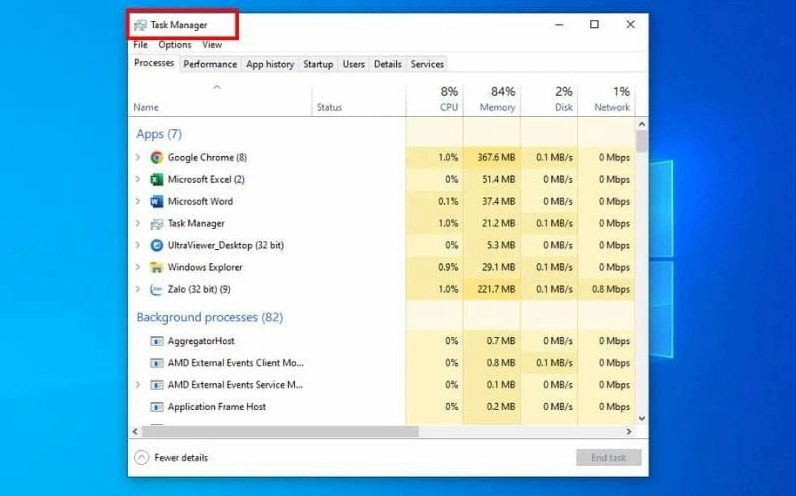Screen dimensions: 796x496
Task: Select the Processes tab
Action: pos(154,63)
